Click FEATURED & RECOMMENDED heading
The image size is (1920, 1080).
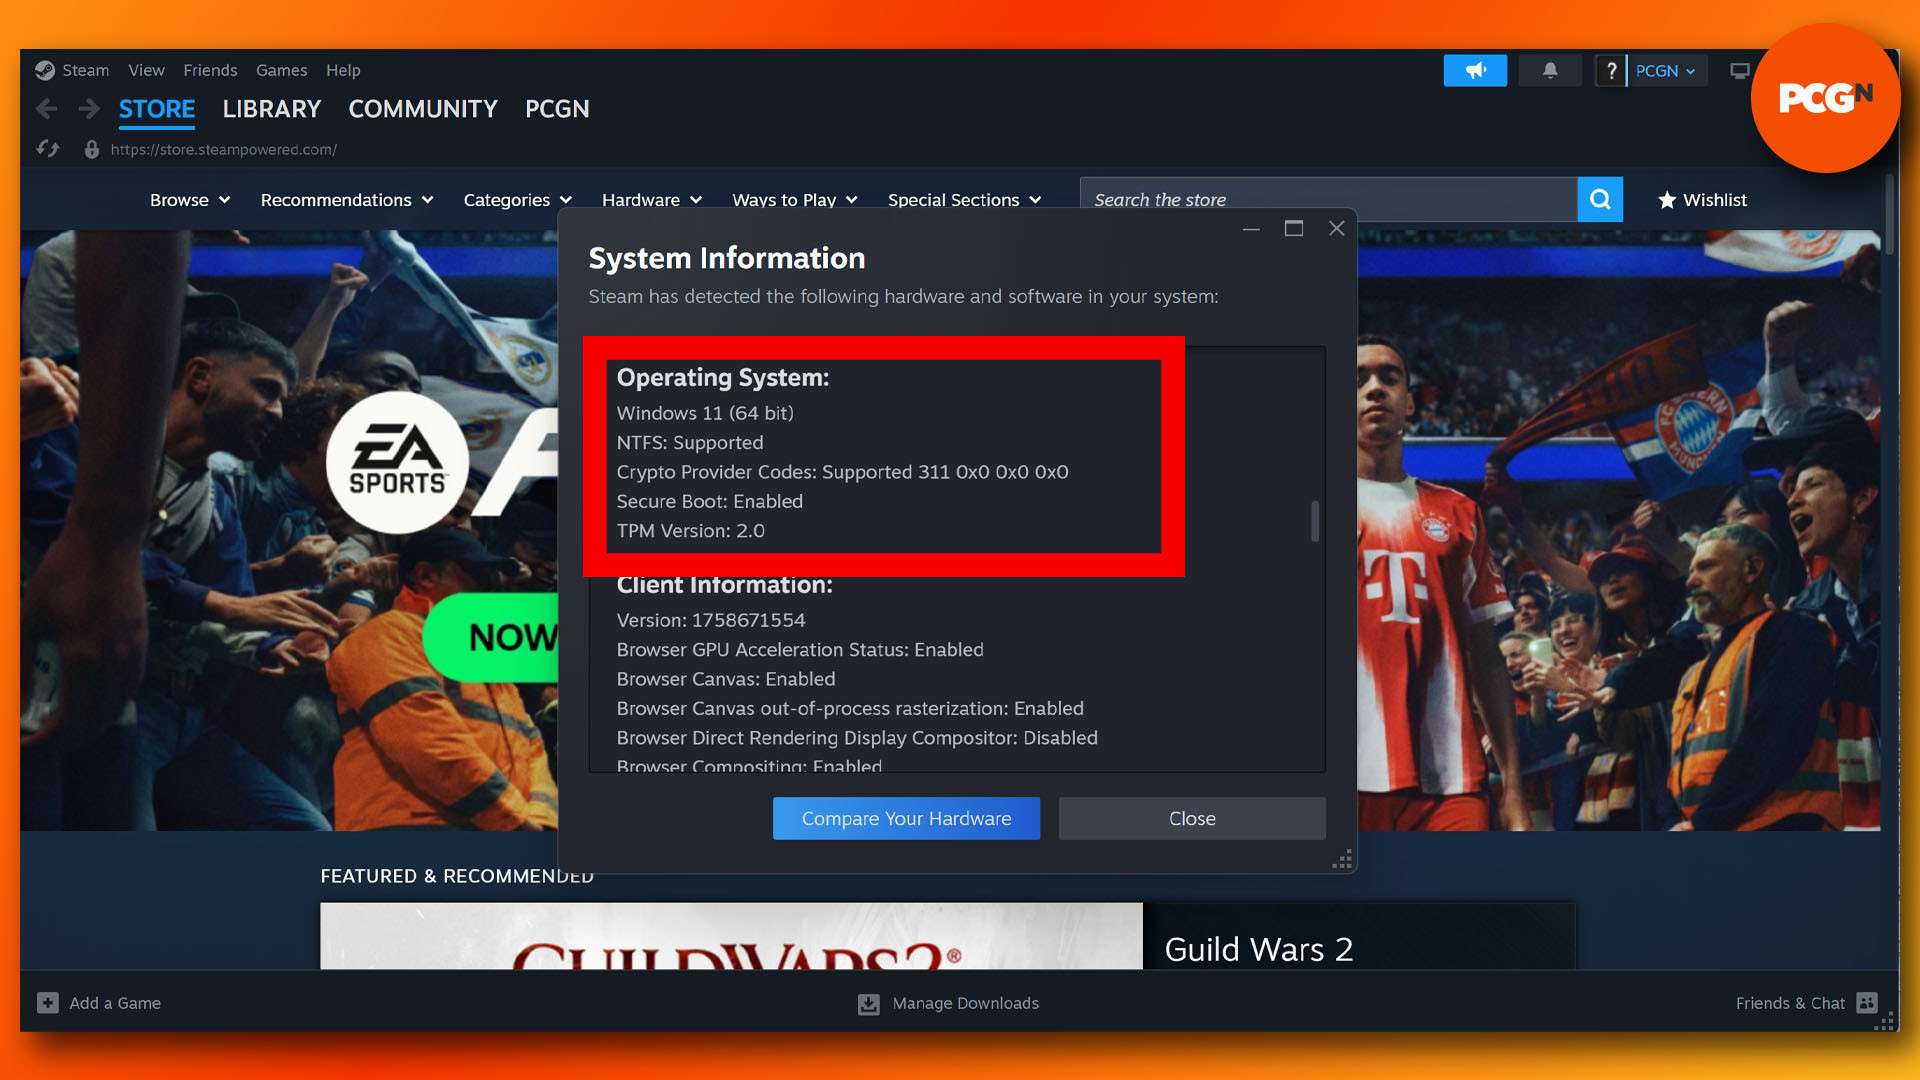tap(457, 876)
